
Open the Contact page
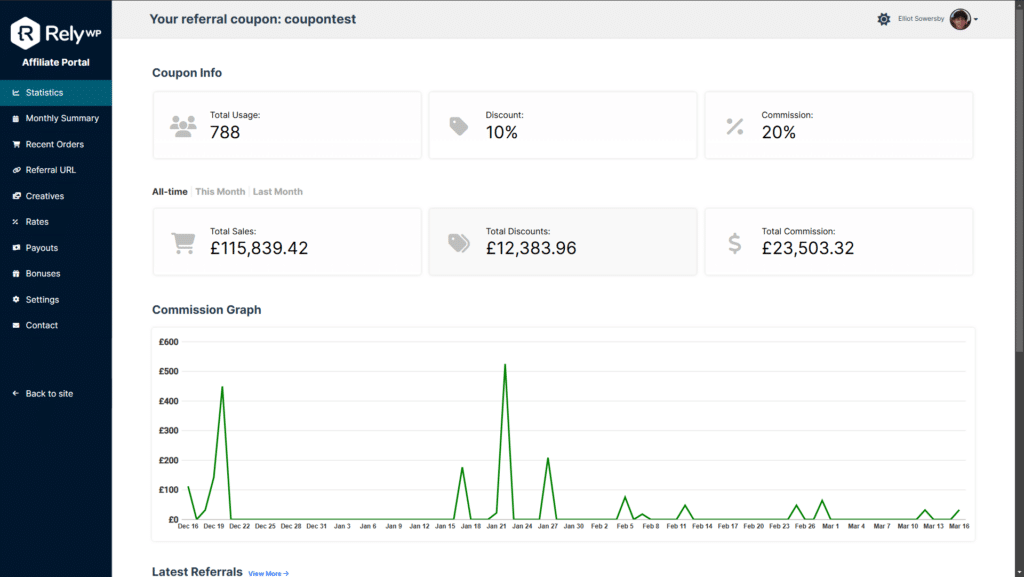(56, 325)
